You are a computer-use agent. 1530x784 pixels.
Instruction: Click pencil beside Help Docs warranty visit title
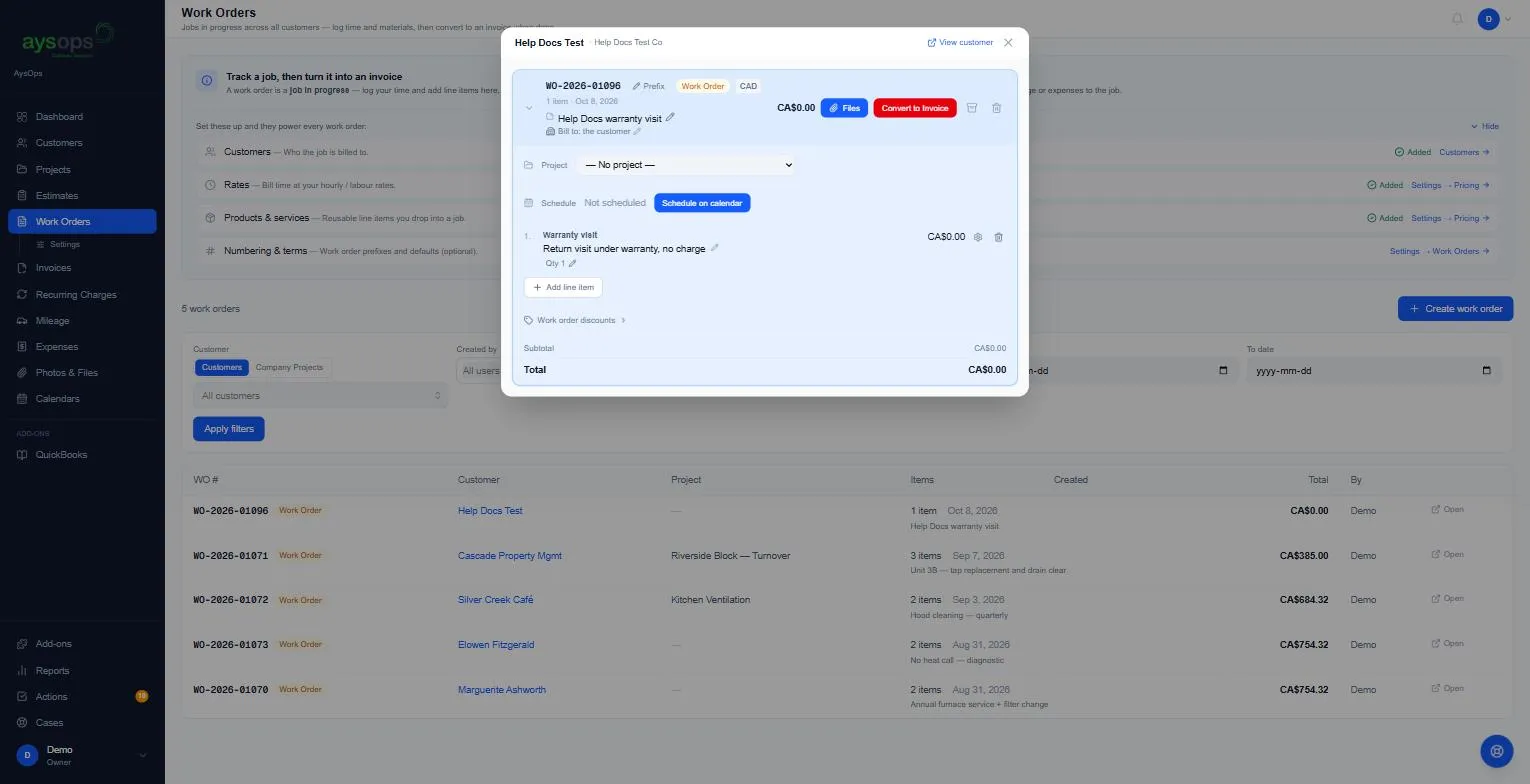click(670, 118)
